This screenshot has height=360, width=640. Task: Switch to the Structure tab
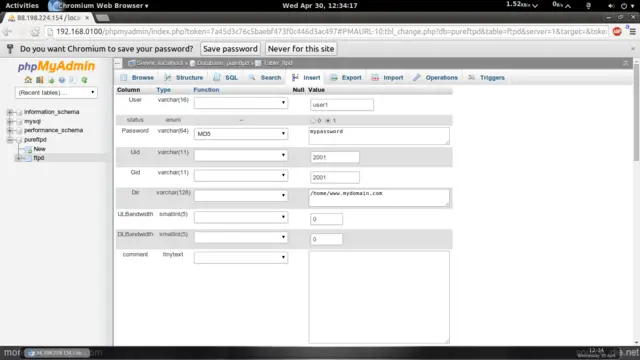(x=184, y=78)
